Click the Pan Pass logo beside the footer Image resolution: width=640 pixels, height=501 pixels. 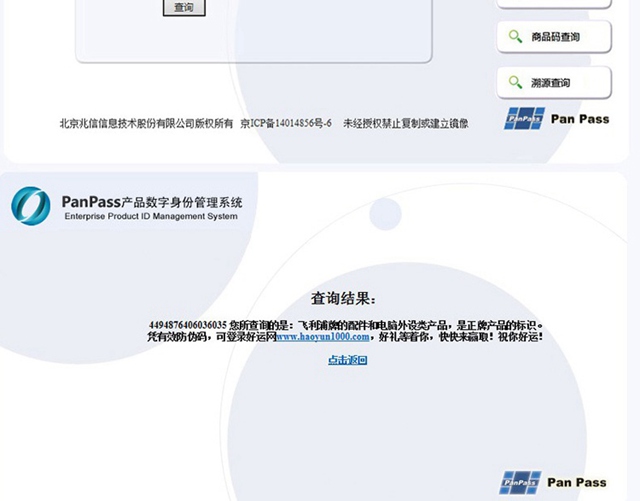click(556, 119)
